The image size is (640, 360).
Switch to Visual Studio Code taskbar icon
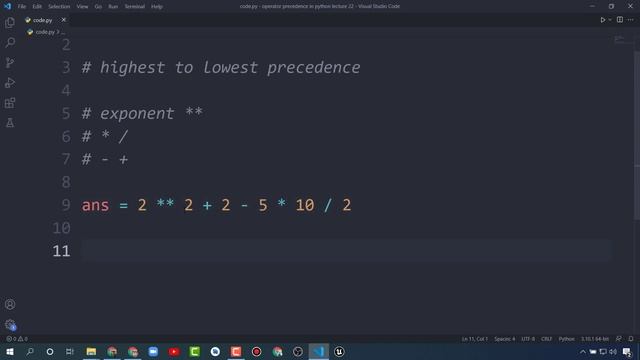point(318,351)
